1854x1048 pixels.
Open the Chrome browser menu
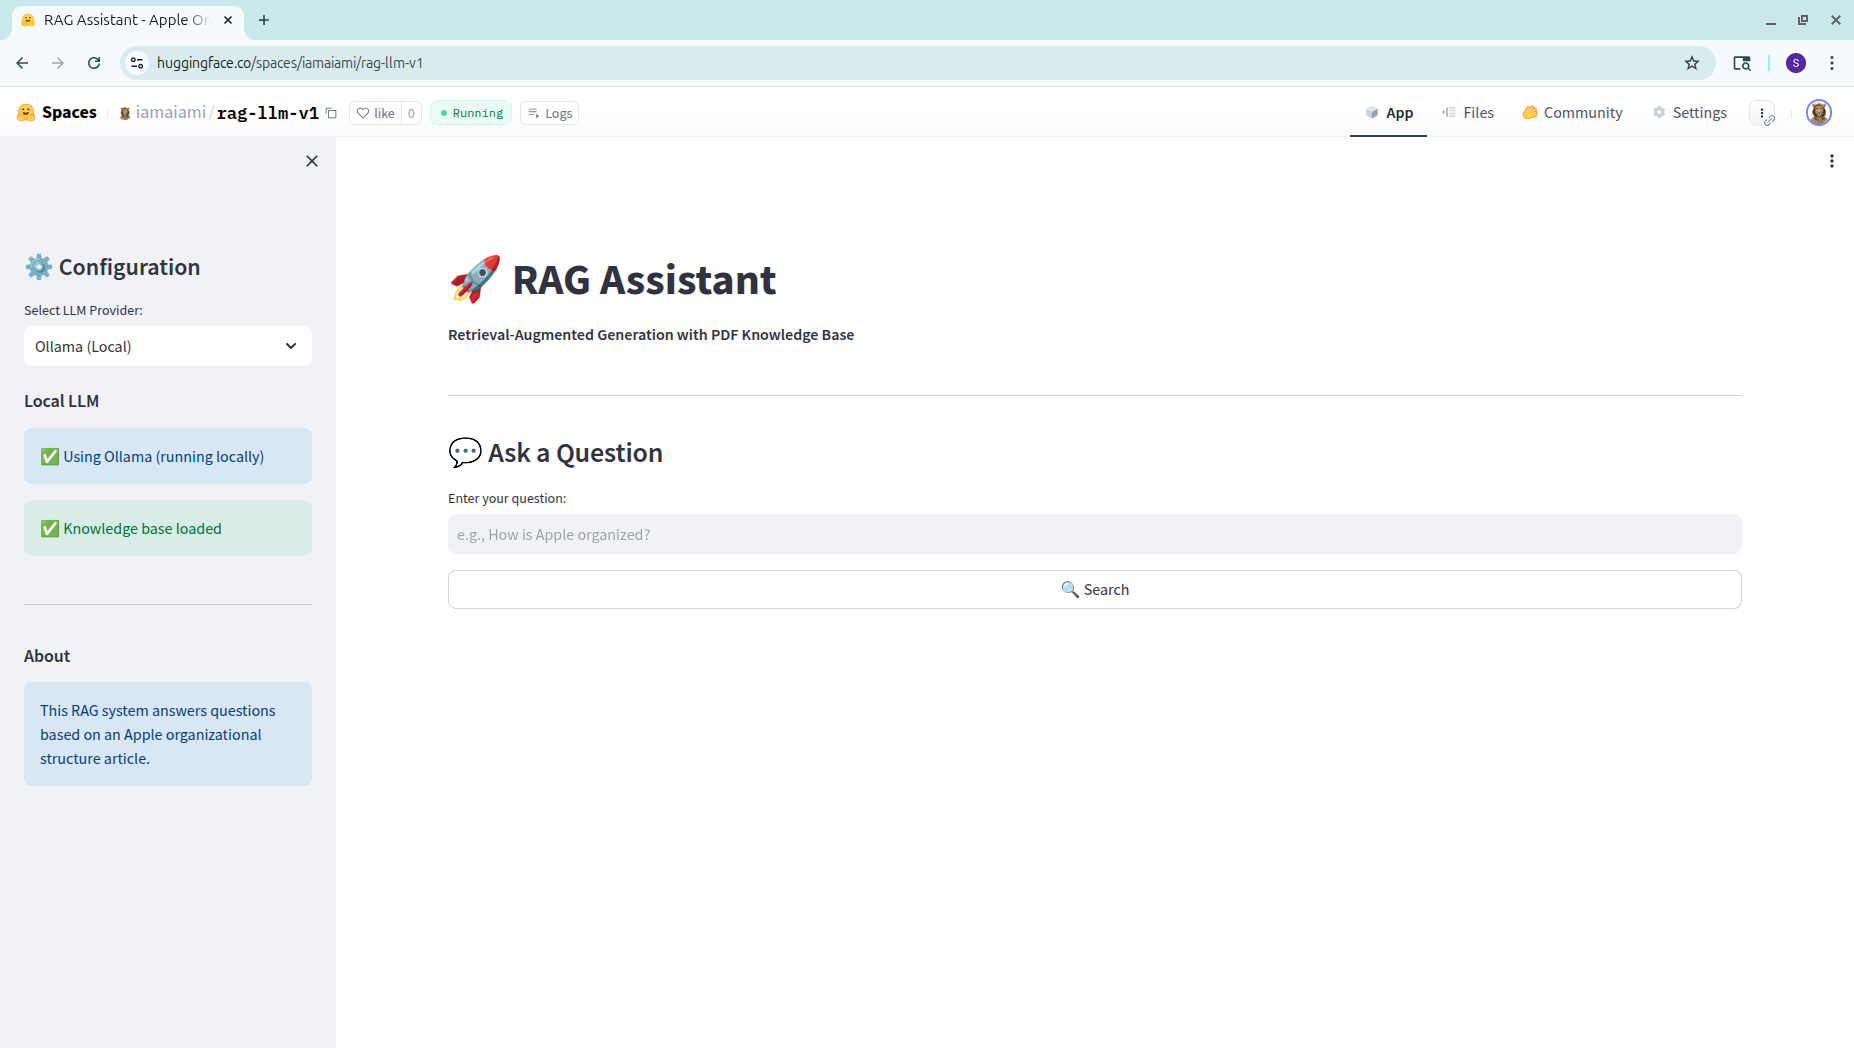pyautogui.click(x=1832, y=63)
